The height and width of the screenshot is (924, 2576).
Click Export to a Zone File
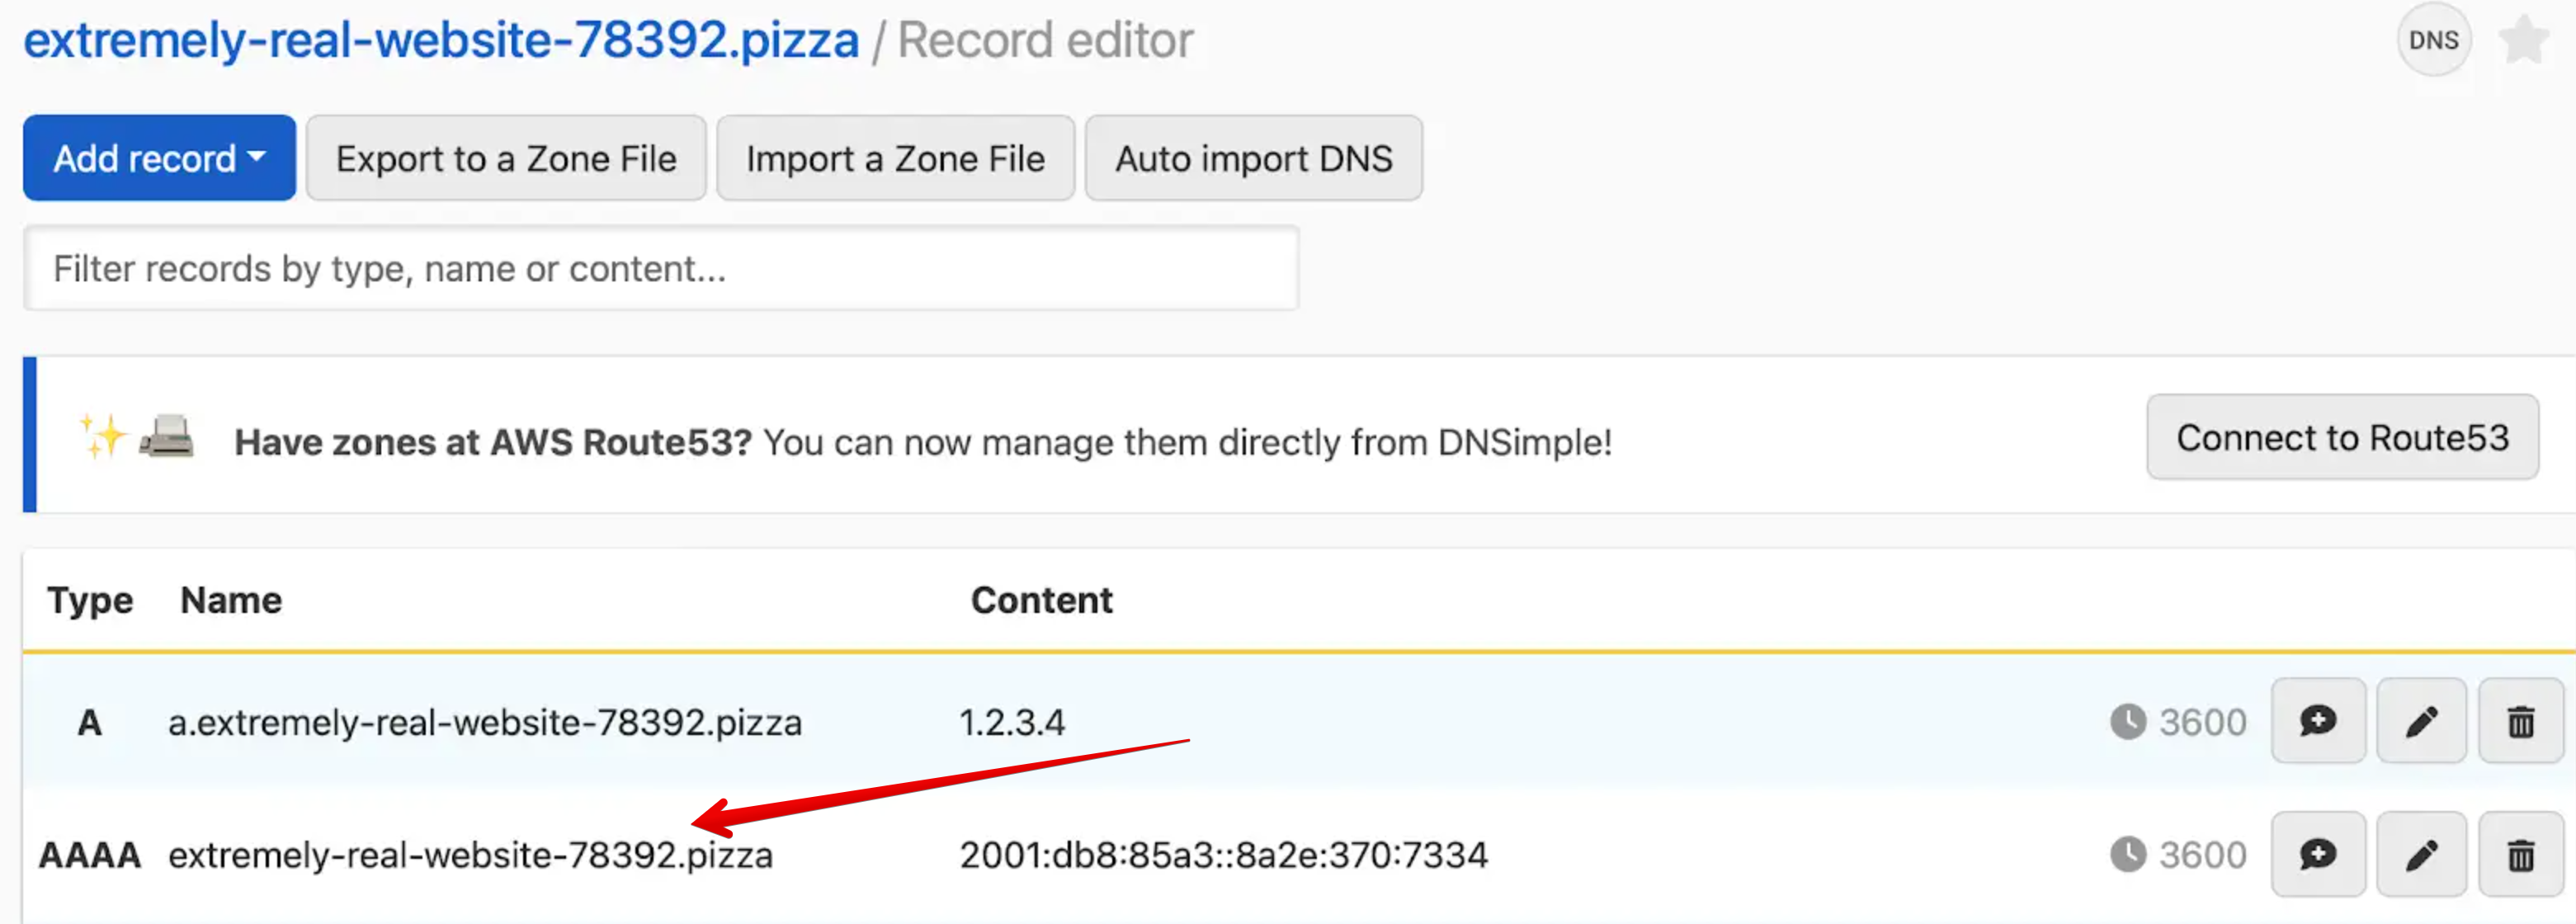506,157
